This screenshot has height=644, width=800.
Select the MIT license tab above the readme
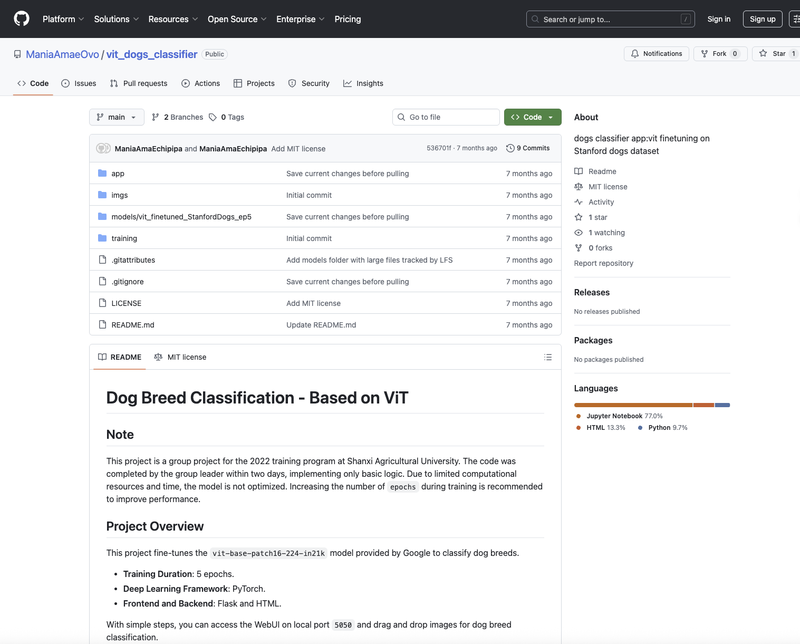click(180, 357)
